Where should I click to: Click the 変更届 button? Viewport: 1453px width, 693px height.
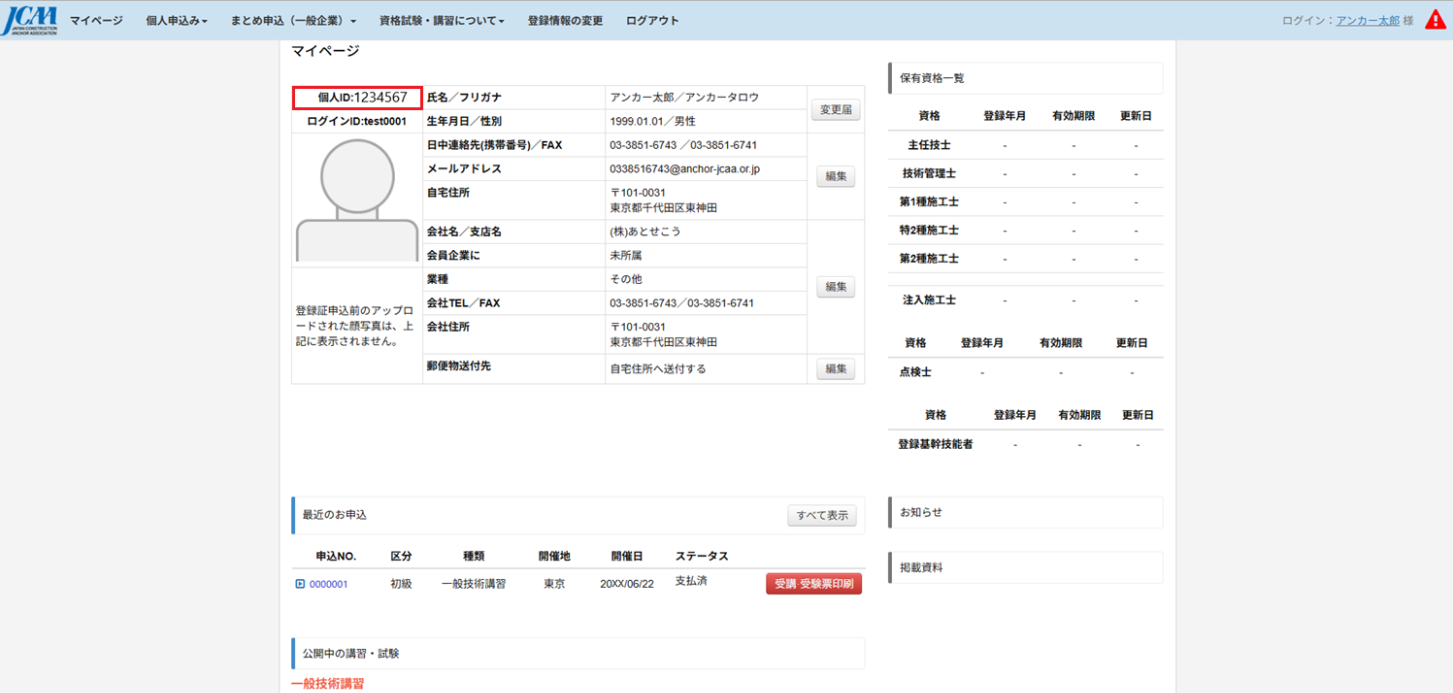pos(835,110)
